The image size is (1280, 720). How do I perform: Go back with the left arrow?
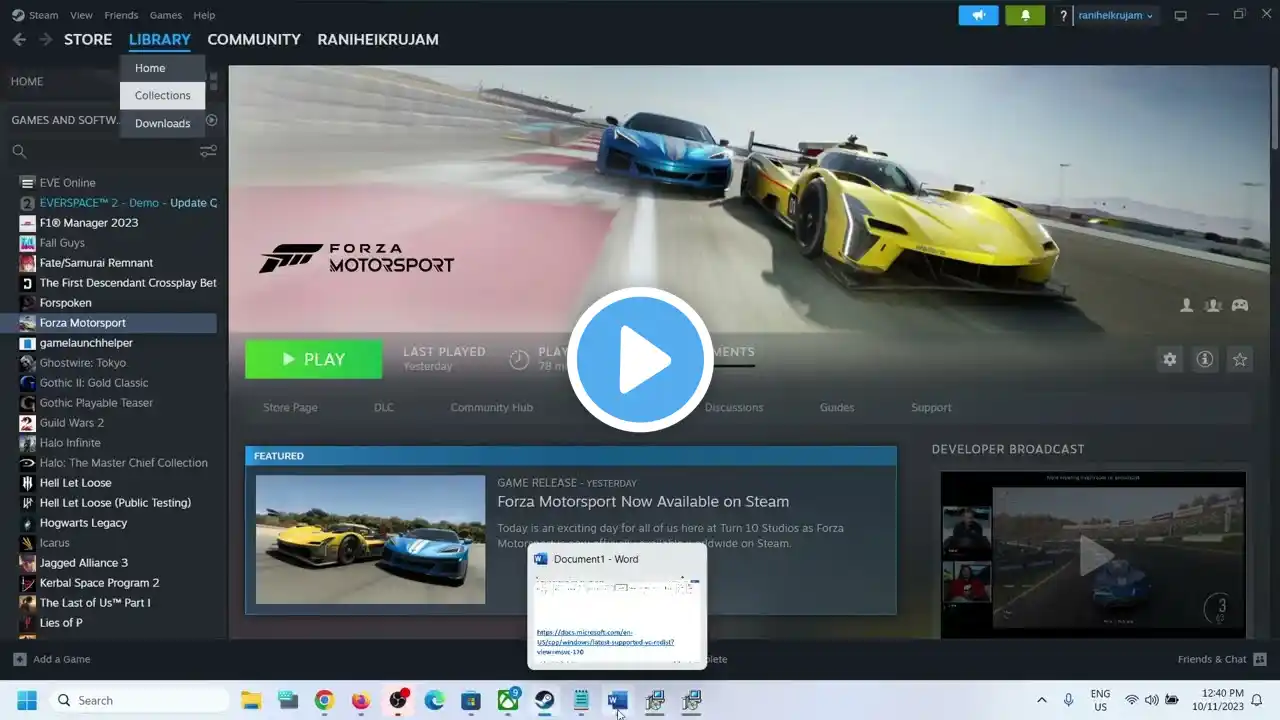(x=19, y=39)
